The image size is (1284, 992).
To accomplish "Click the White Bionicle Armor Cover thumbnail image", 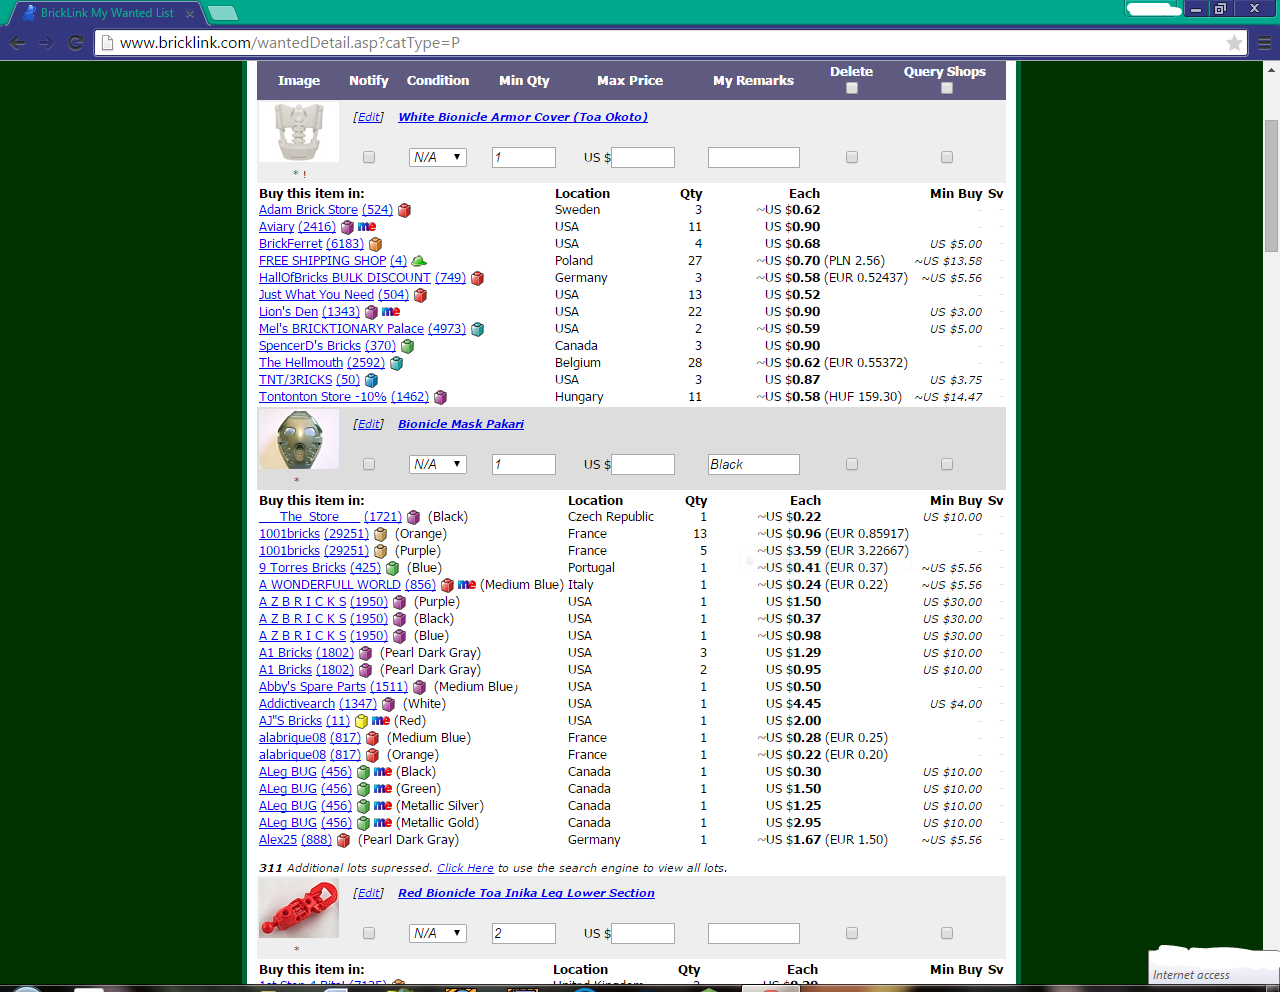I will (299, 132).
